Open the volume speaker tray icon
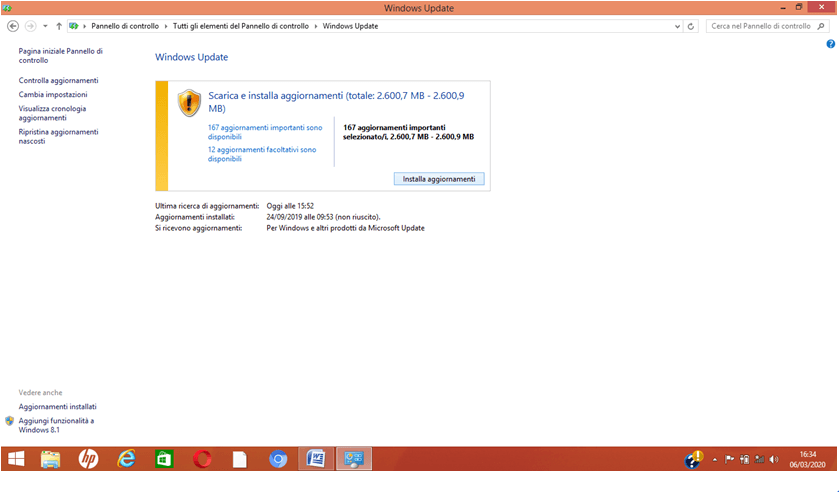Viewport: 839px width, 492px height. click(x=774, y=459)
